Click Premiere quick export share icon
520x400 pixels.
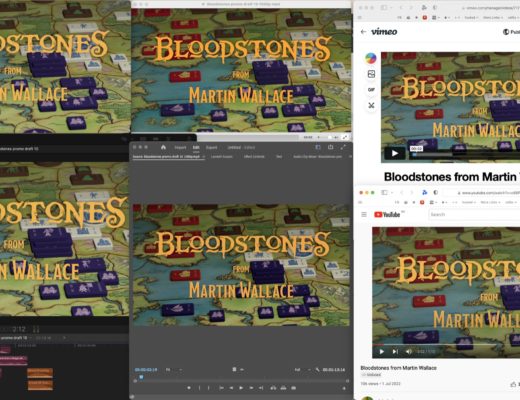[330, 147]
